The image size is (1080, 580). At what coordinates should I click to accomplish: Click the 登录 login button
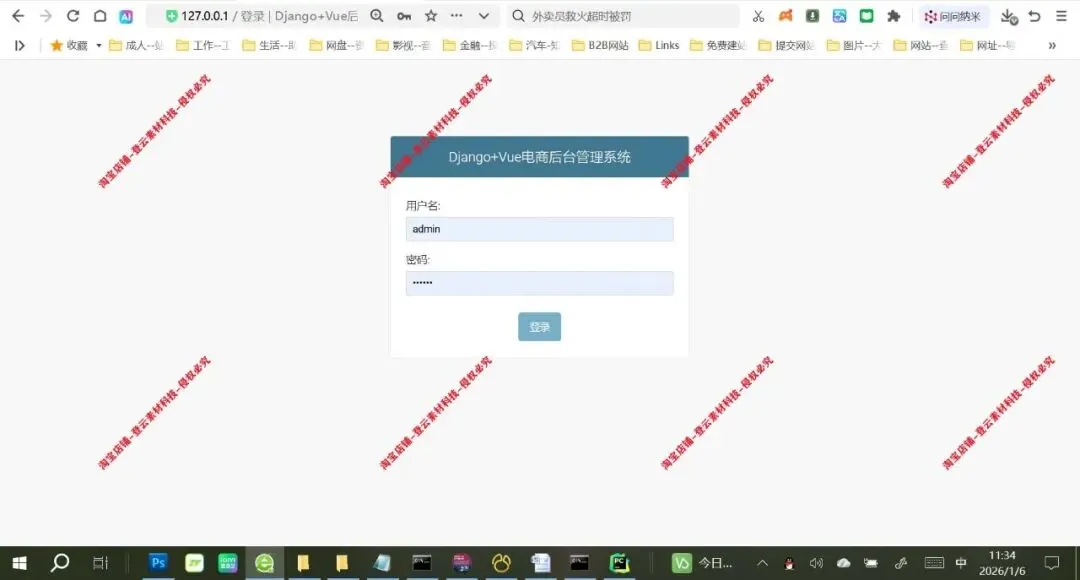point(539,327)
